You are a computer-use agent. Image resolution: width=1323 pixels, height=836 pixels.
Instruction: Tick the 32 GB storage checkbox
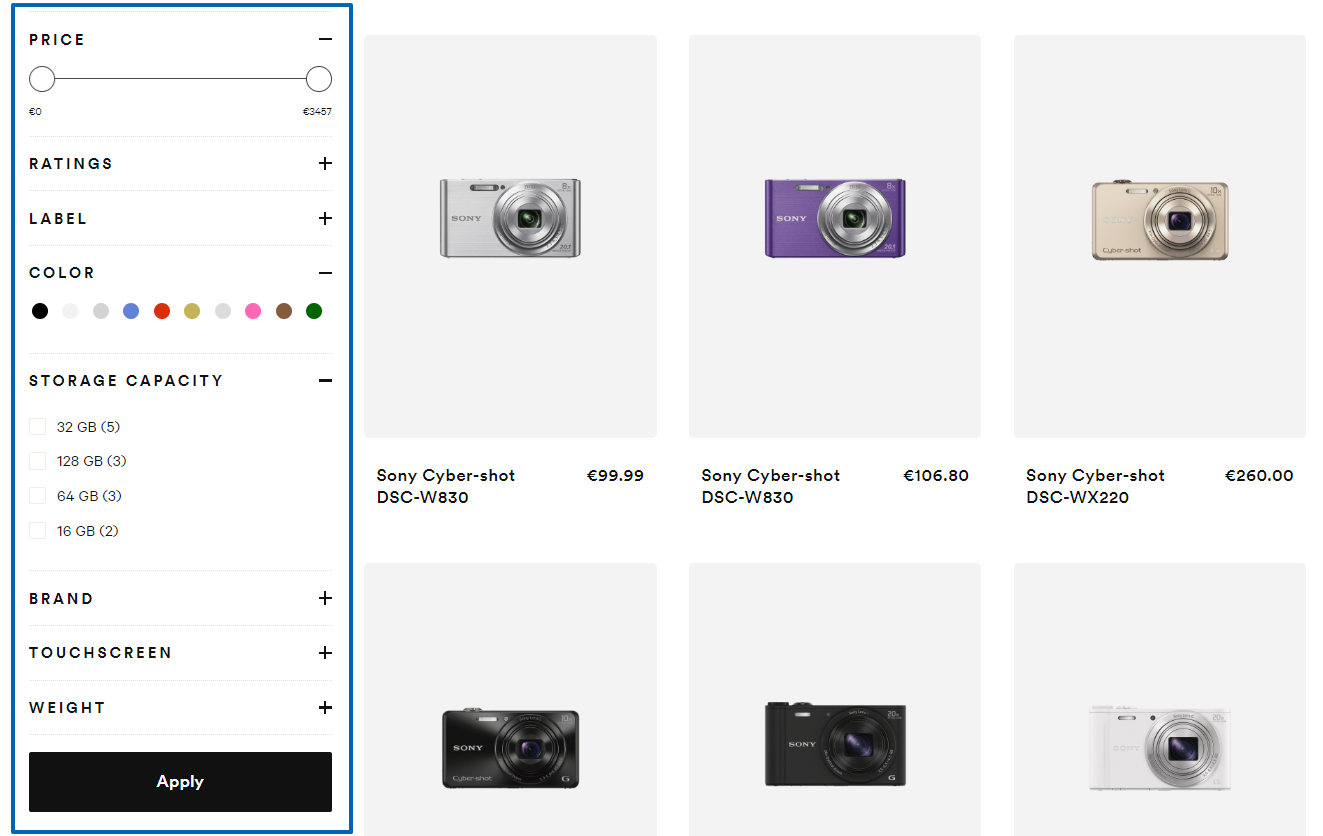pos(38,427)
